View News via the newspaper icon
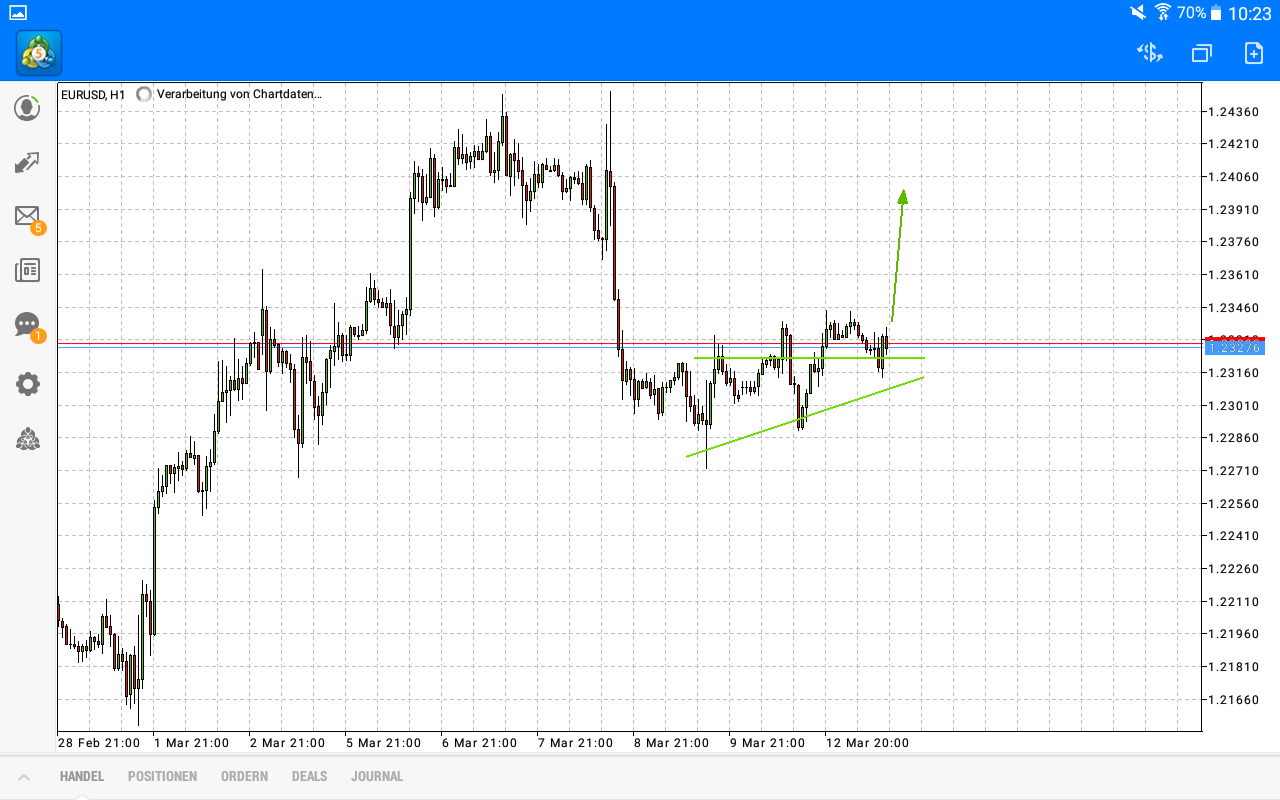1280x800 pixels. coord(27,270)
